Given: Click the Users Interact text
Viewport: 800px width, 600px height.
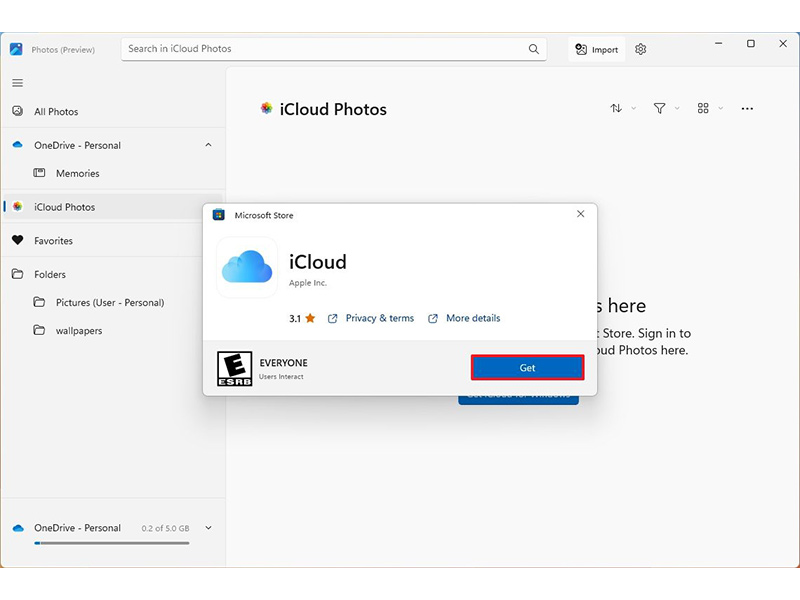Looking at the screenshot, I should 281,377.
